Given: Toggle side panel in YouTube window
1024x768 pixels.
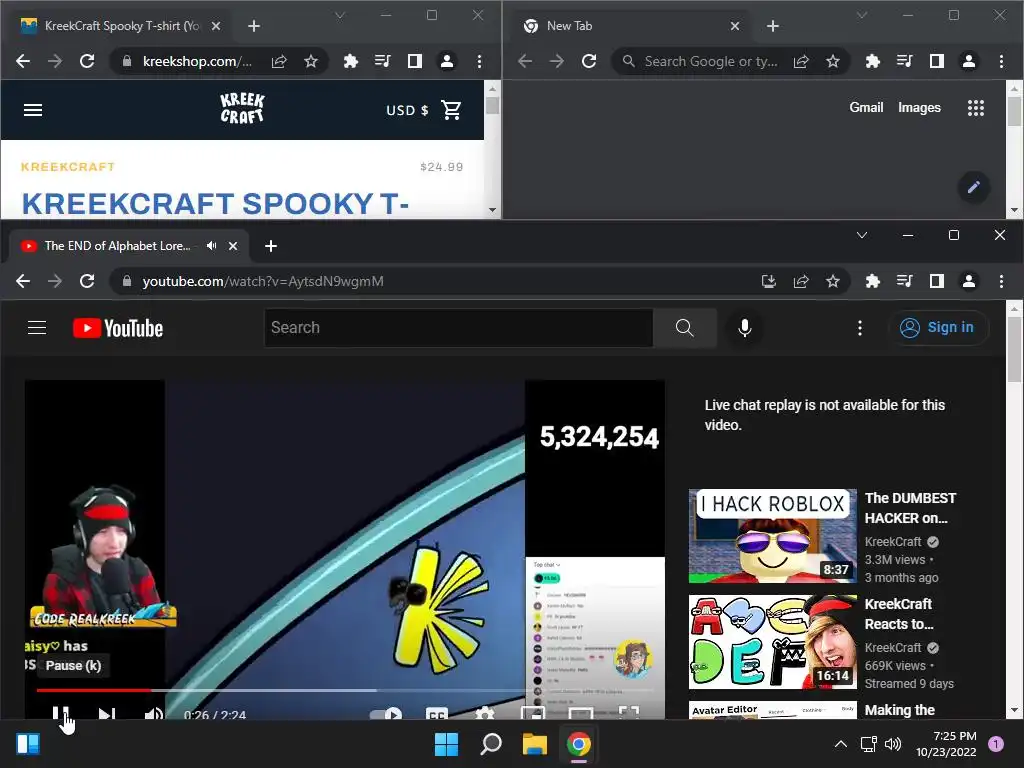Looking at the screenshot, I should (x=936, y=281).
